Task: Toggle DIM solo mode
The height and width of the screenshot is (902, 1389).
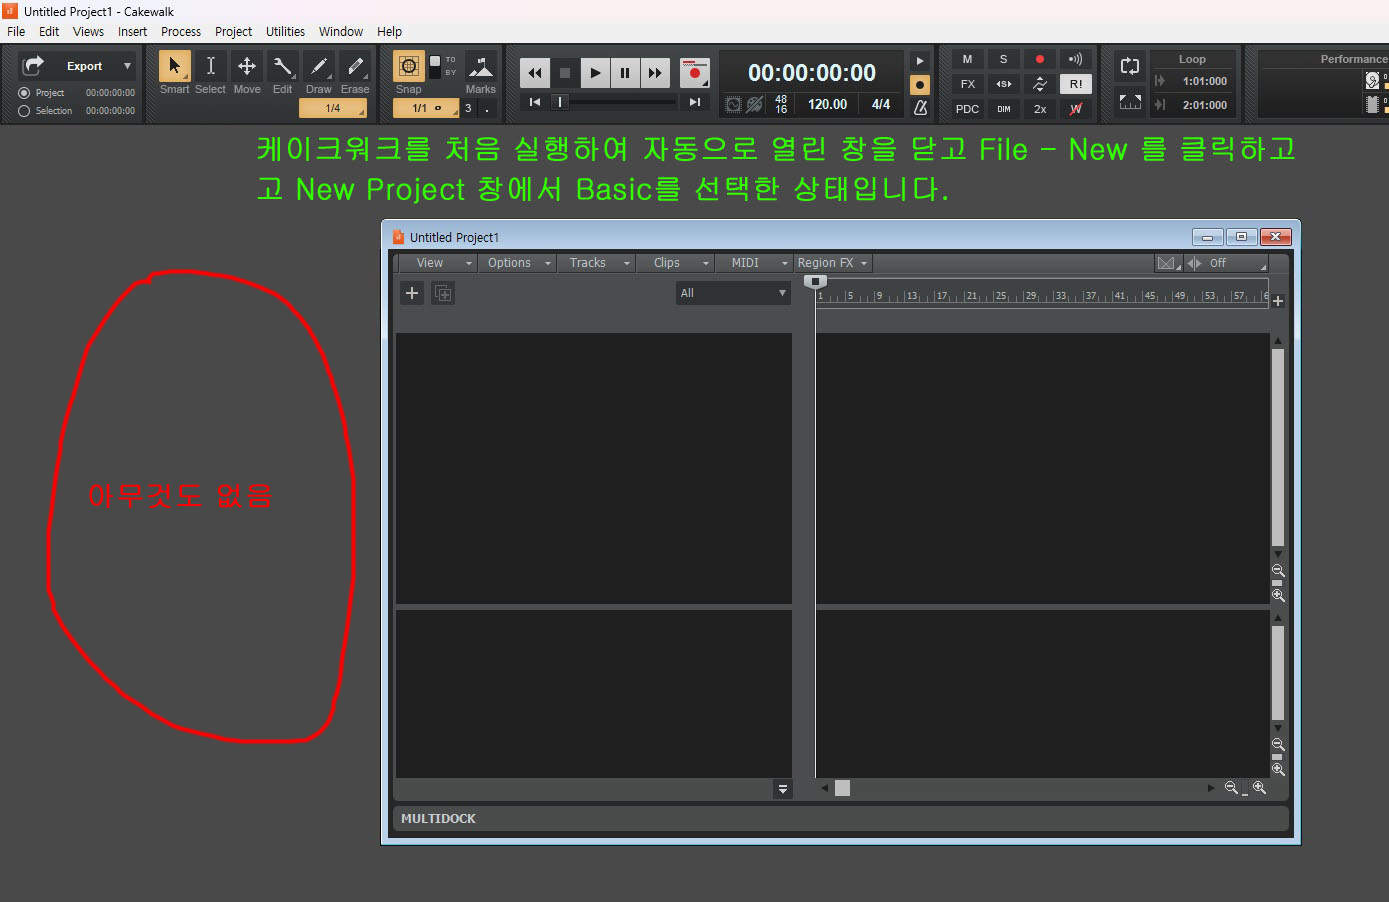Action: pos(1003,109)
